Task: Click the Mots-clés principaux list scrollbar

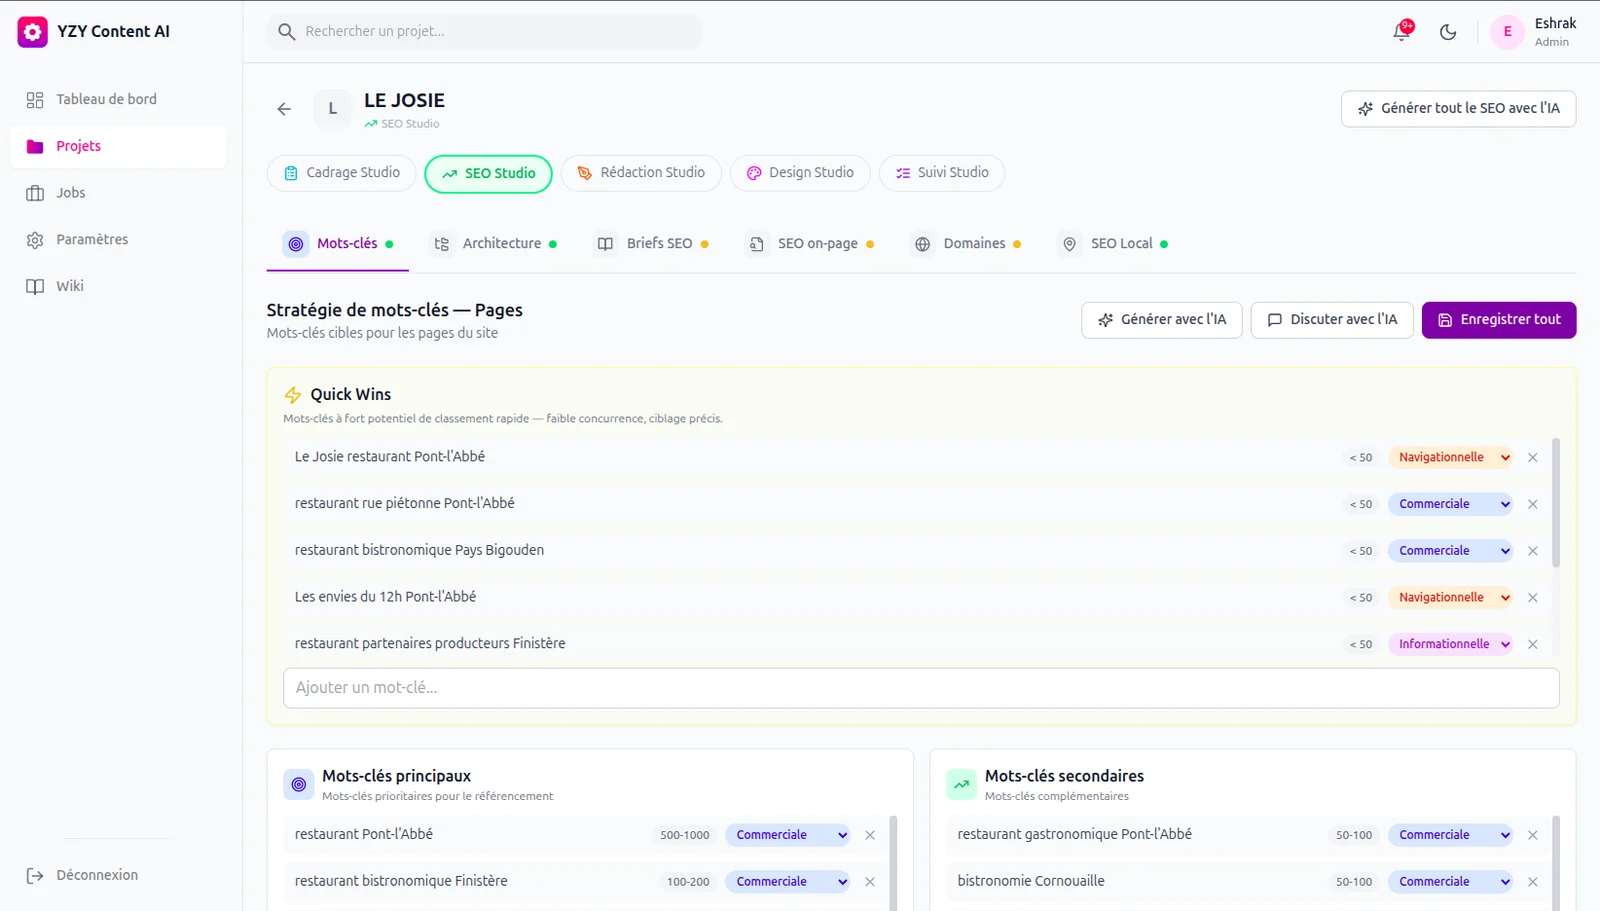Action: [893, 862]
